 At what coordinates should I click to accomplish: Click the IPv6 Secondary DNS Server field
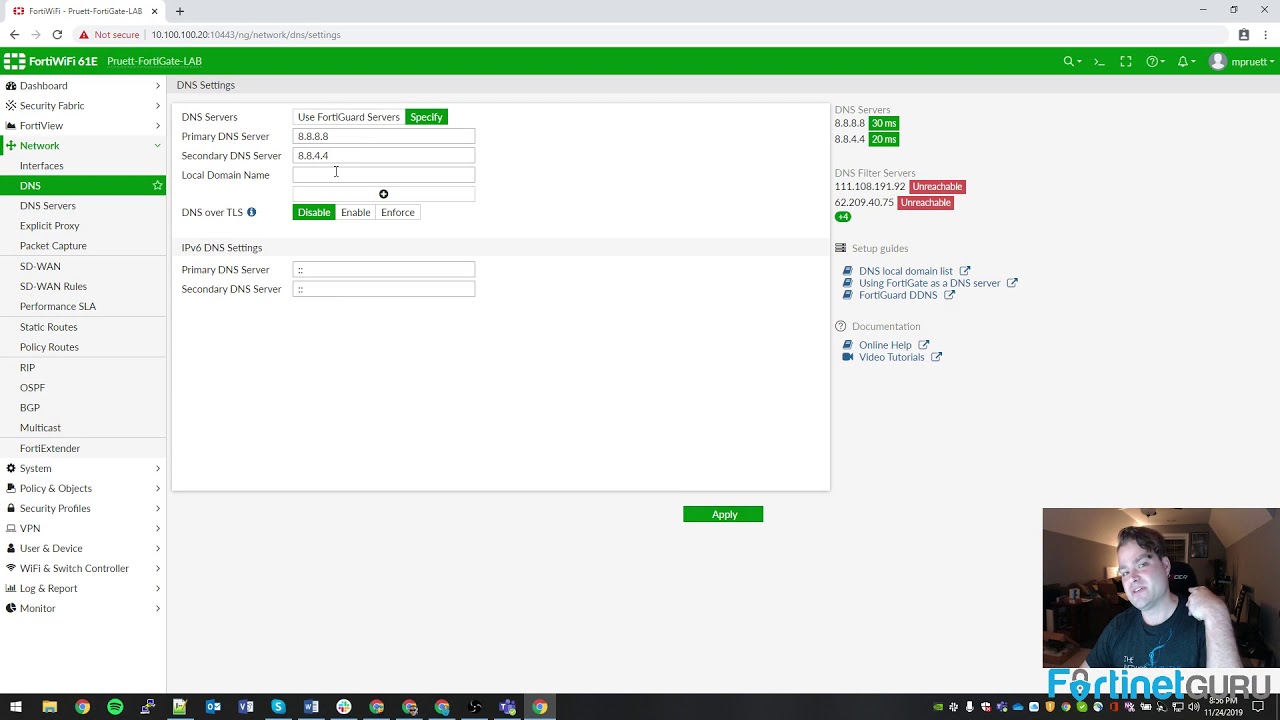coord(384,289)
